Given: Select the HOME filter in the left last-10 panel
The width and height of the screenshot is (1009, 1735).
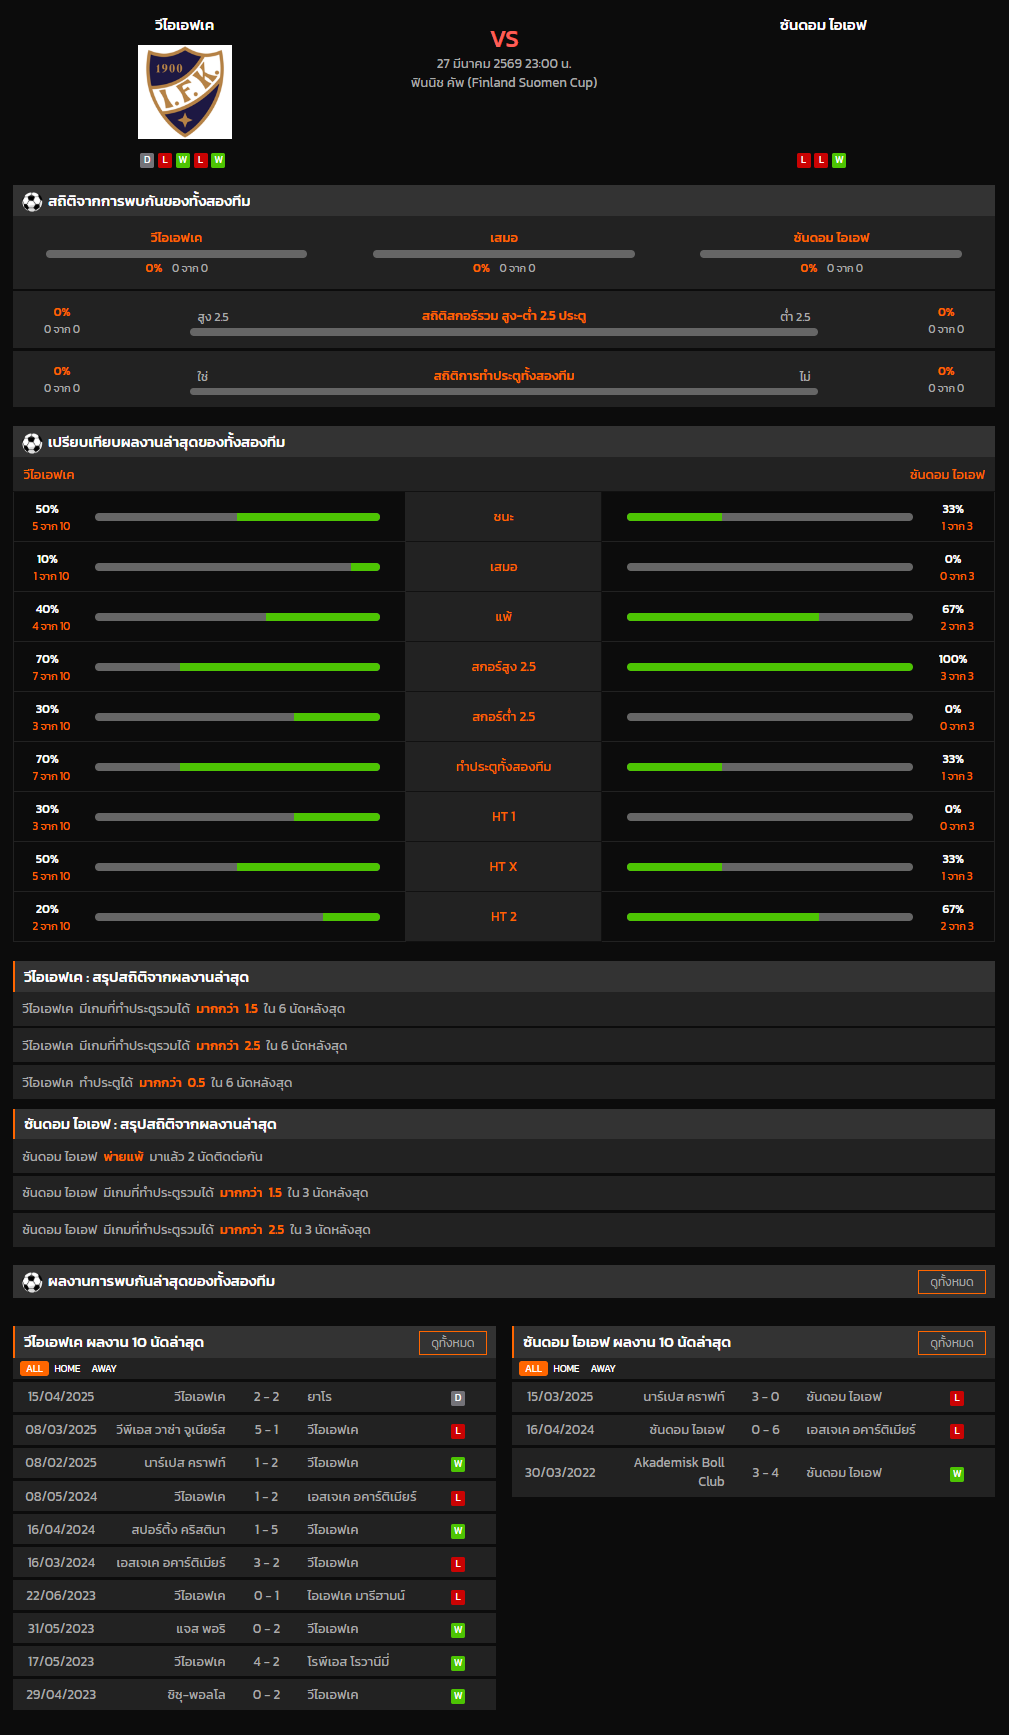Looking at the screenshot, I should (x=67, y=1368).
